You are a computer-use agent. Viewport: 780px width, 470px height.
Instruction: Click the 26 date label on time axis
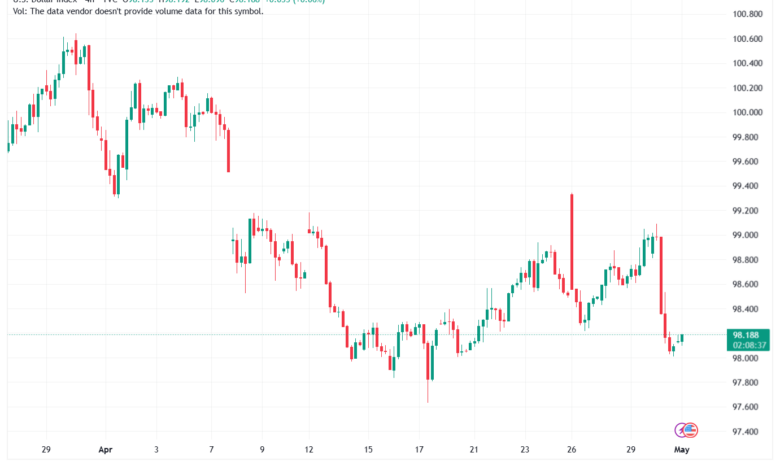pos(572,450)
